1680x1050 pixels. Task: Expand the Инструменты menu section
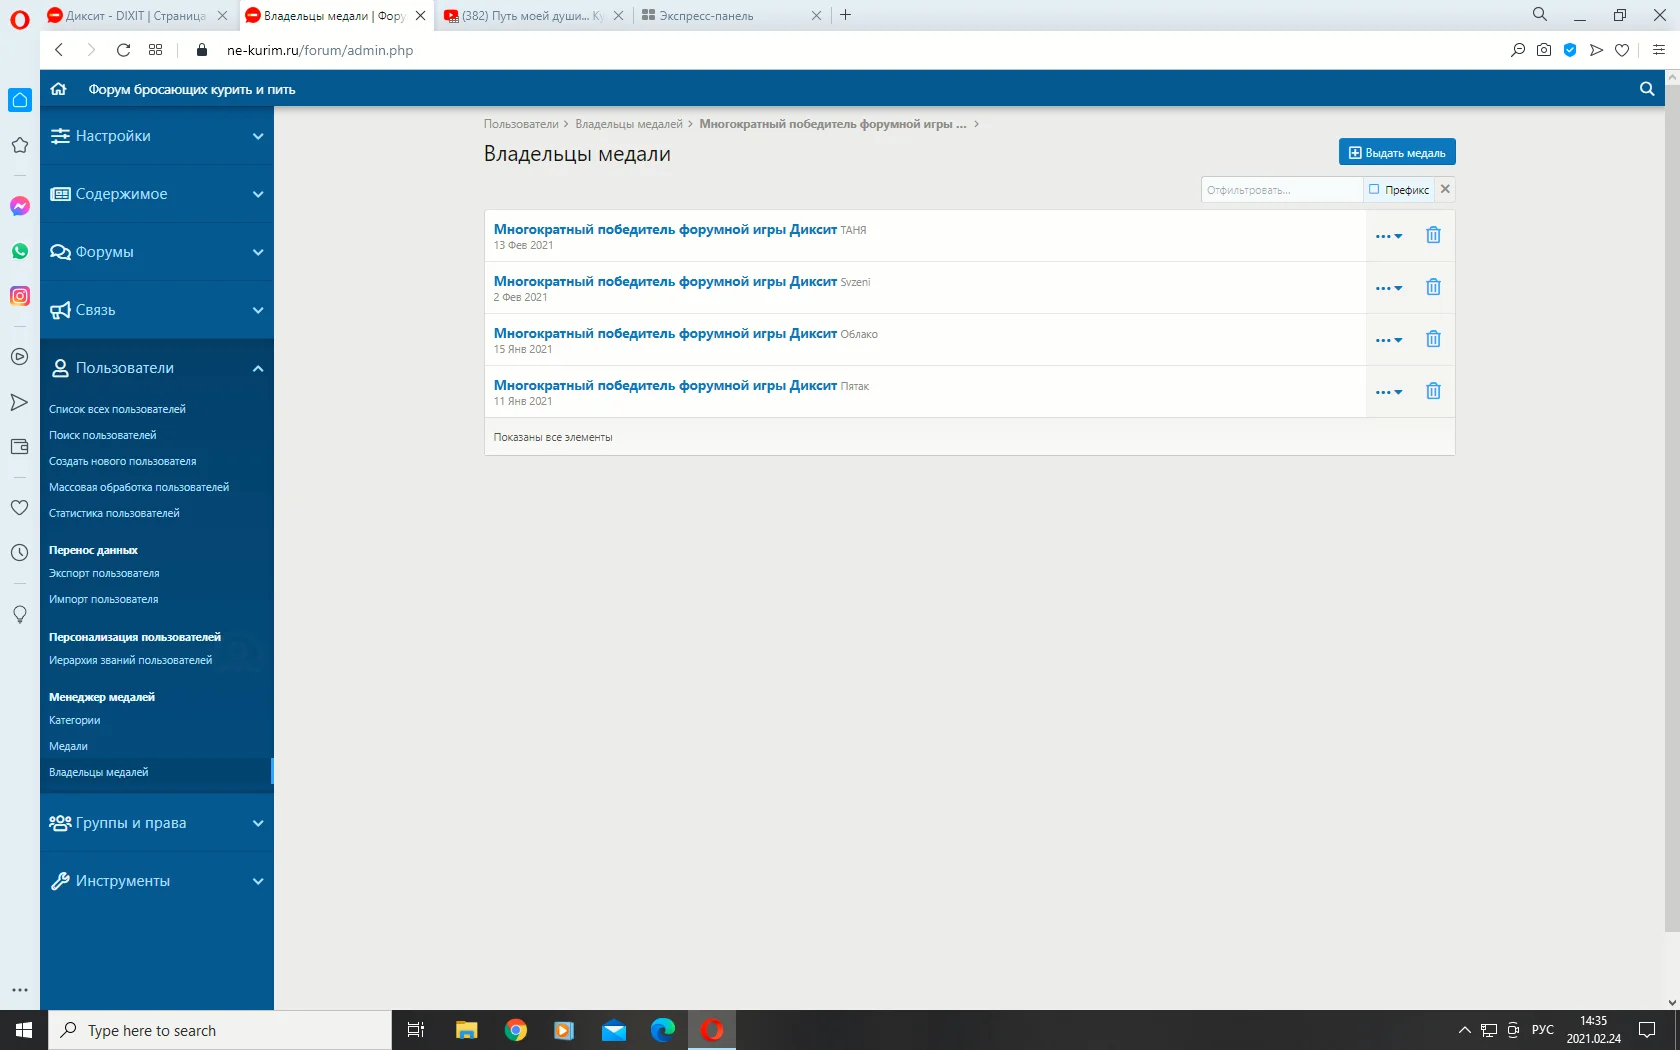point(157,881)
